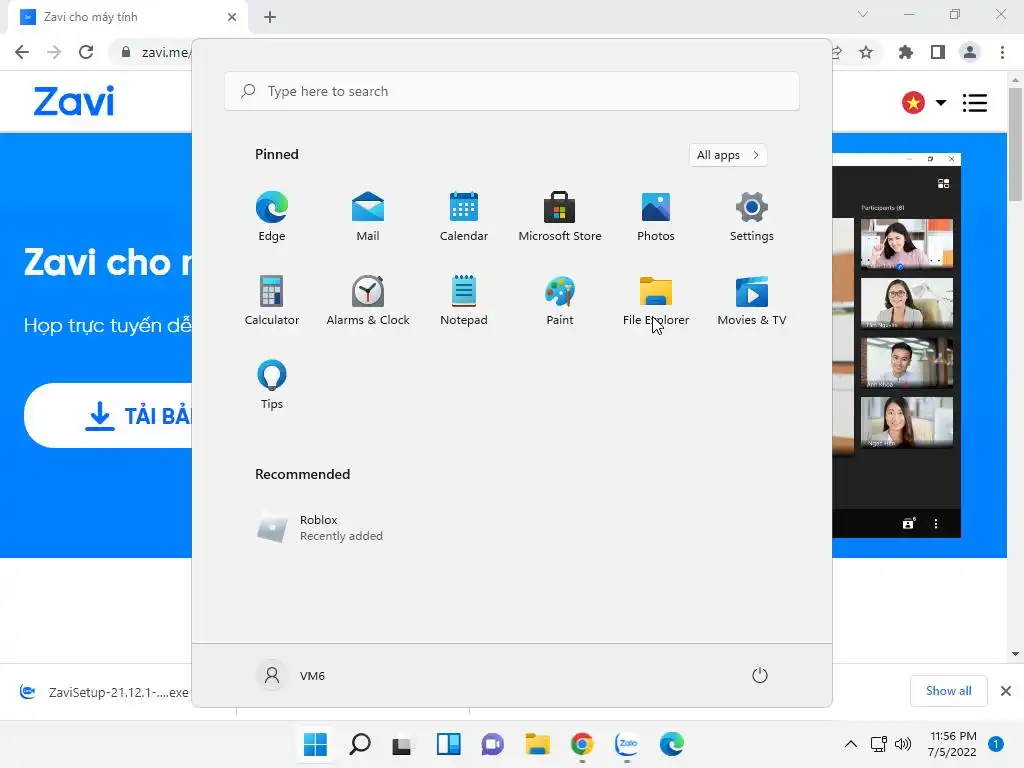Open the Calculator app
The image size is (1024, 768).
pos(272,300)
